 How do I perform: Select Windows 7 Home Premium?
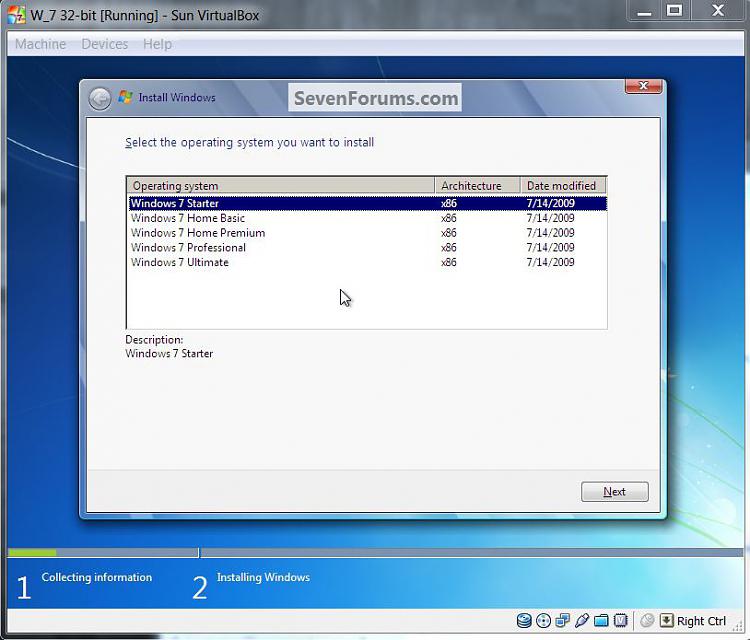[367, 233]
